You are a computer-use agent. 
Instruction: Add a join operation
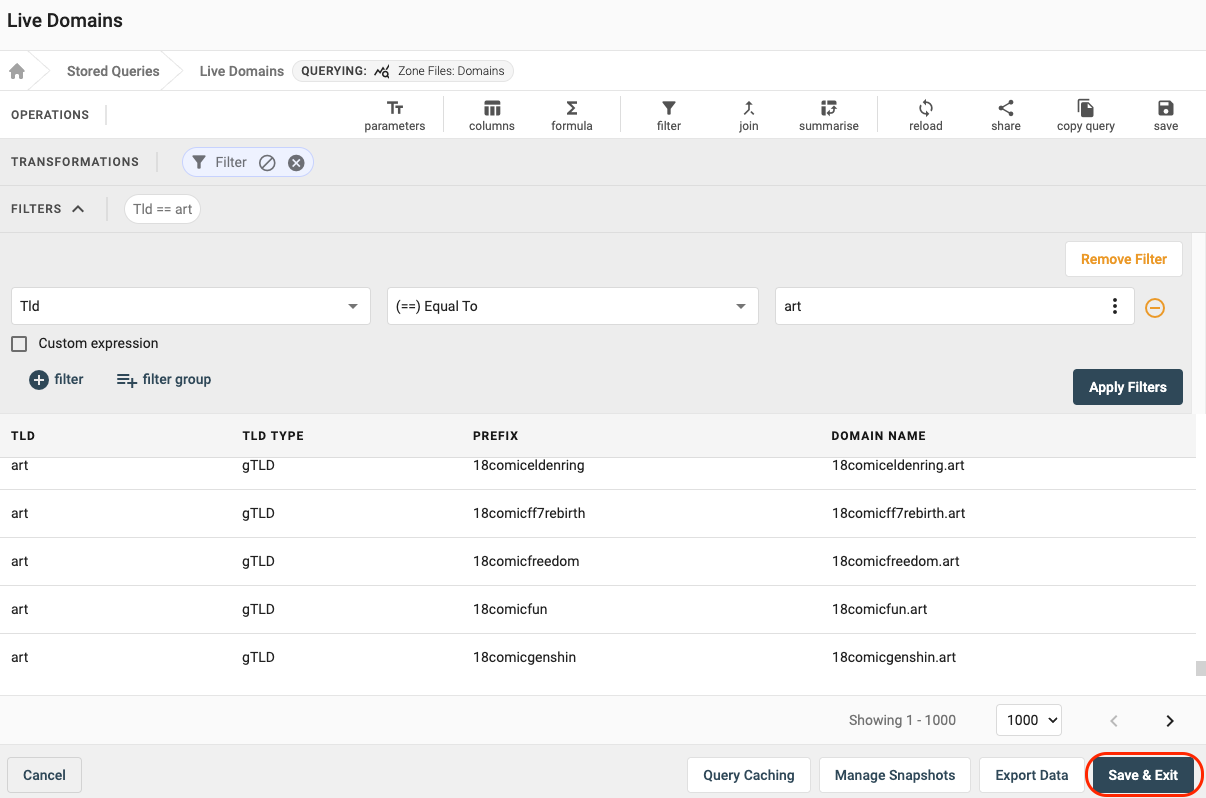point(748,115)
